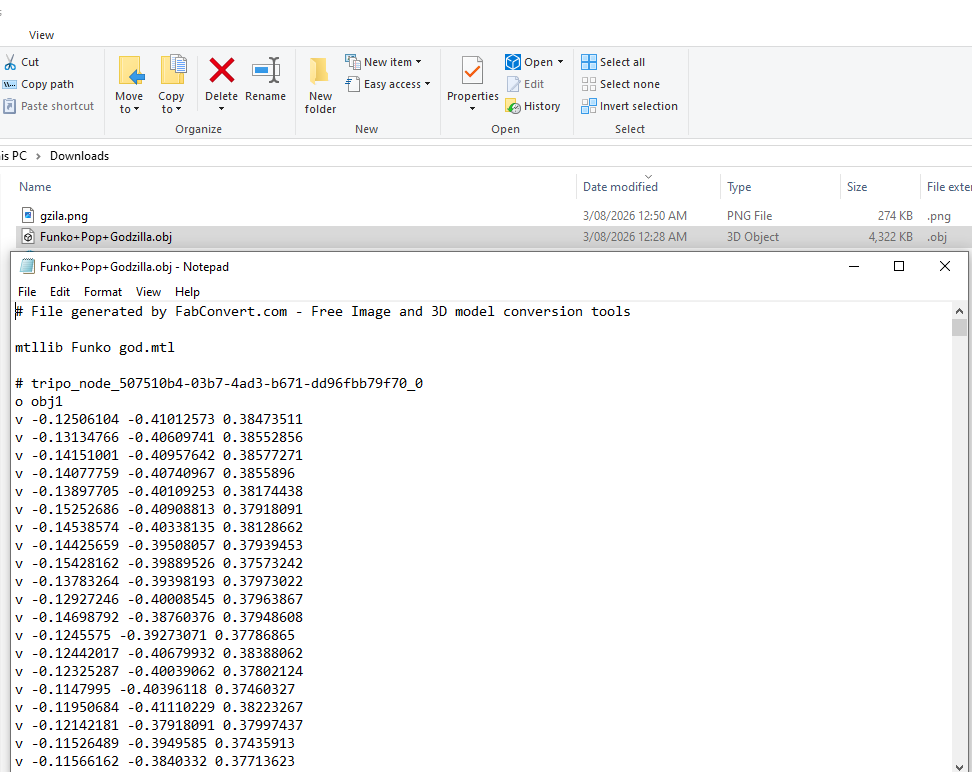Create a New folder

[x=320, y=86]
